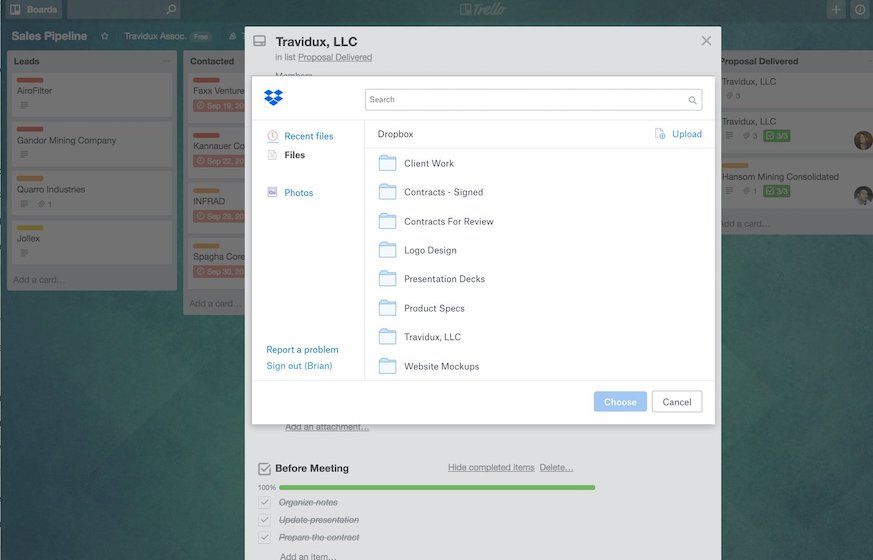Viewport: 873px width, 560px height.
Task: Click the search magnifier icon in Dropbox
Action: click(x=692, y=100)
